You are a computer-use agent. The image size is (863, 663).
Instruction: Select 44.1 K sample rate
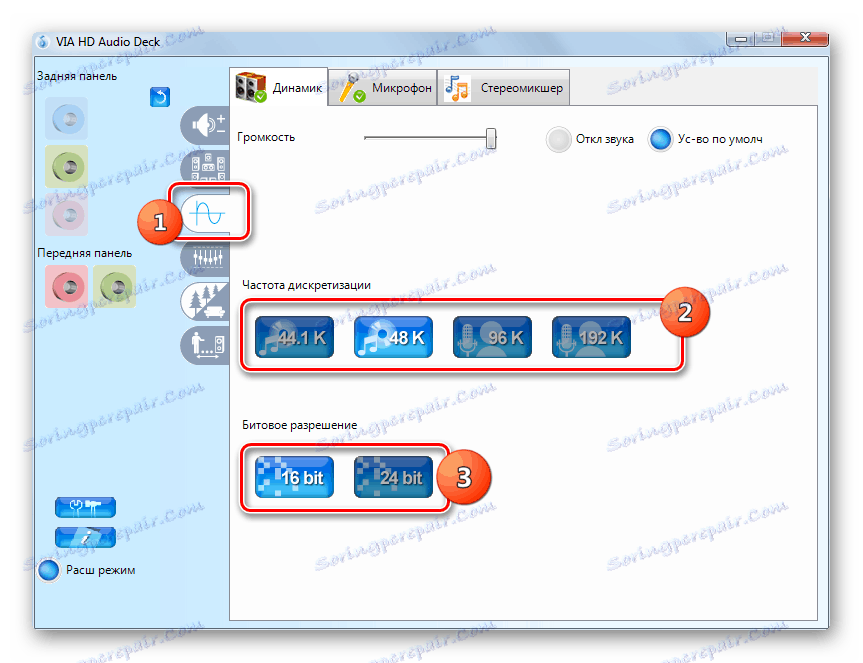point(294,337)
